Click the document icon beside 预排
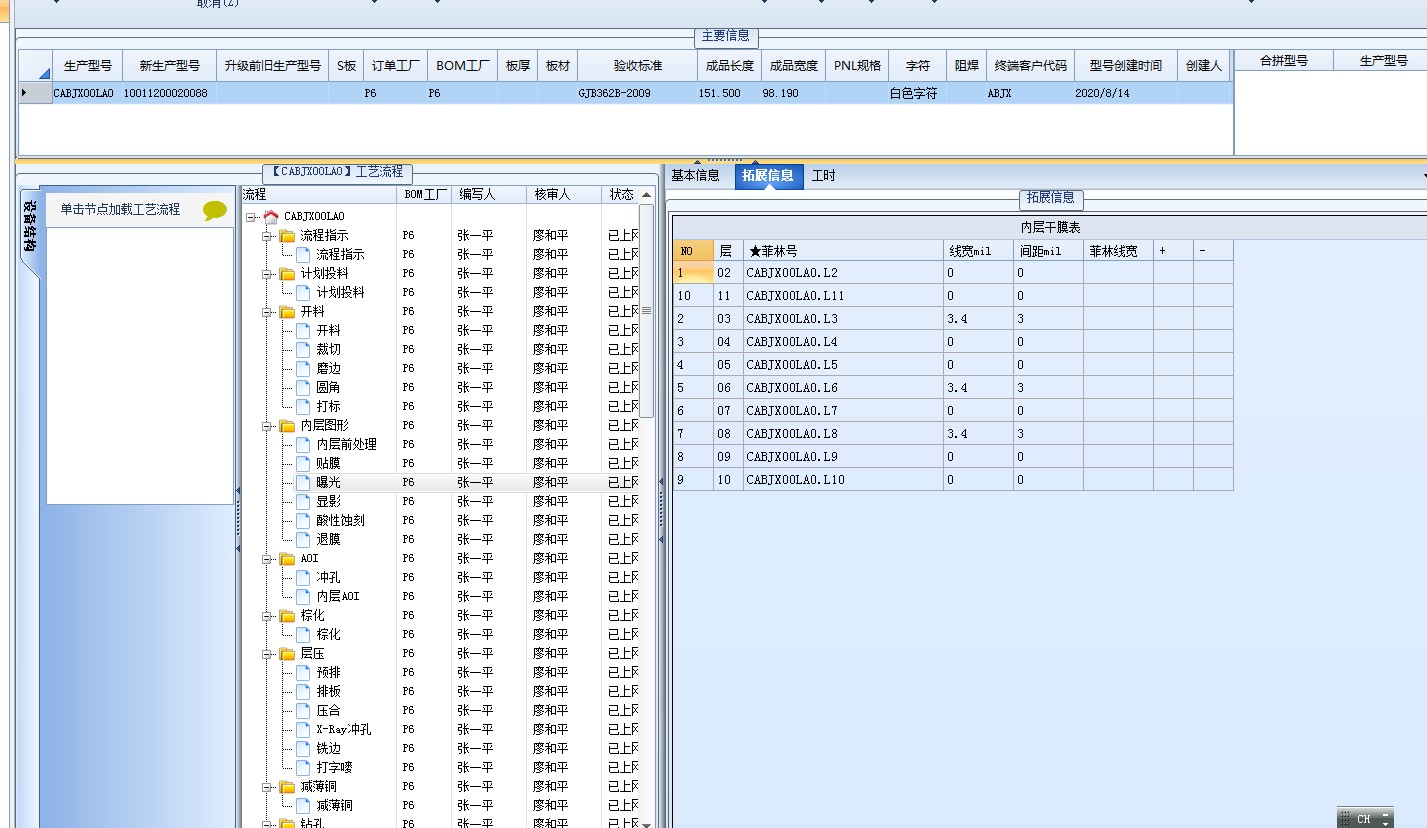The height and width of the screenshot is (828, 1427). pyautogui.click(x=303, y=672)
